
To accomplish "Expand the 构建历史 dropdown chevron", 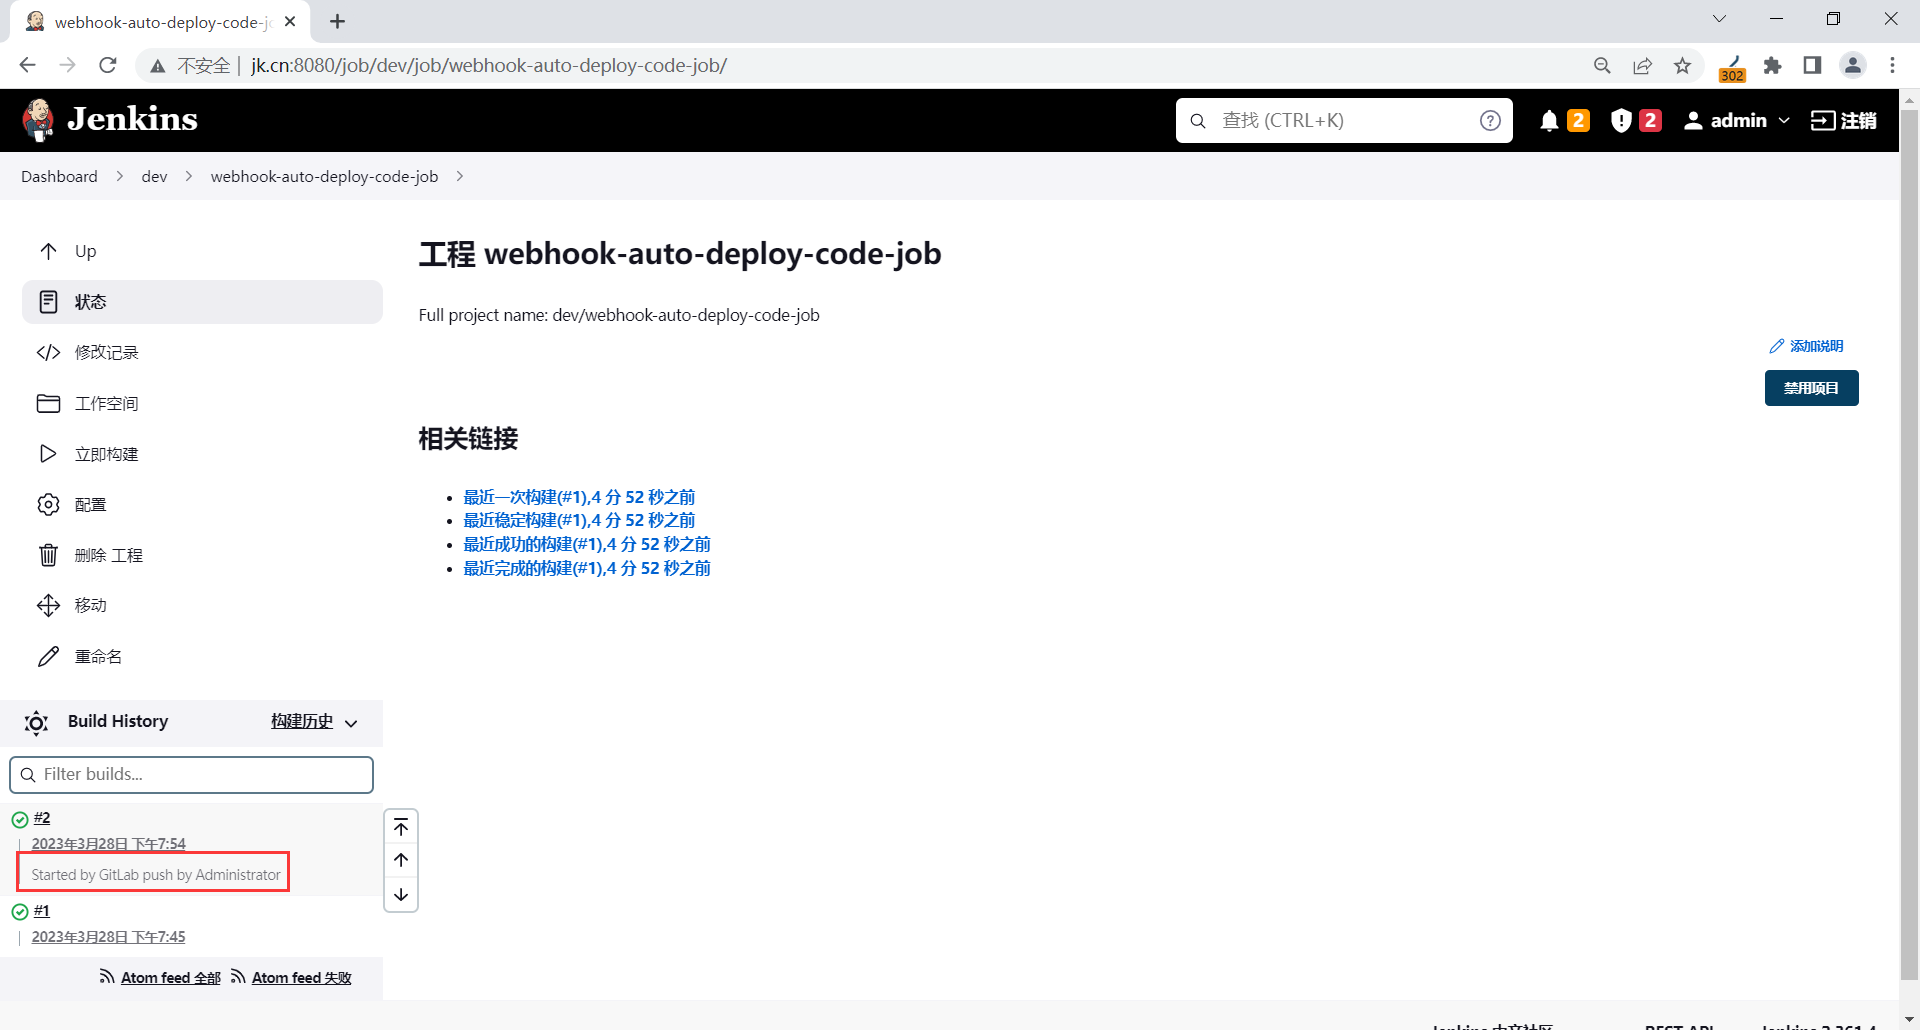I will coord(351,723).
